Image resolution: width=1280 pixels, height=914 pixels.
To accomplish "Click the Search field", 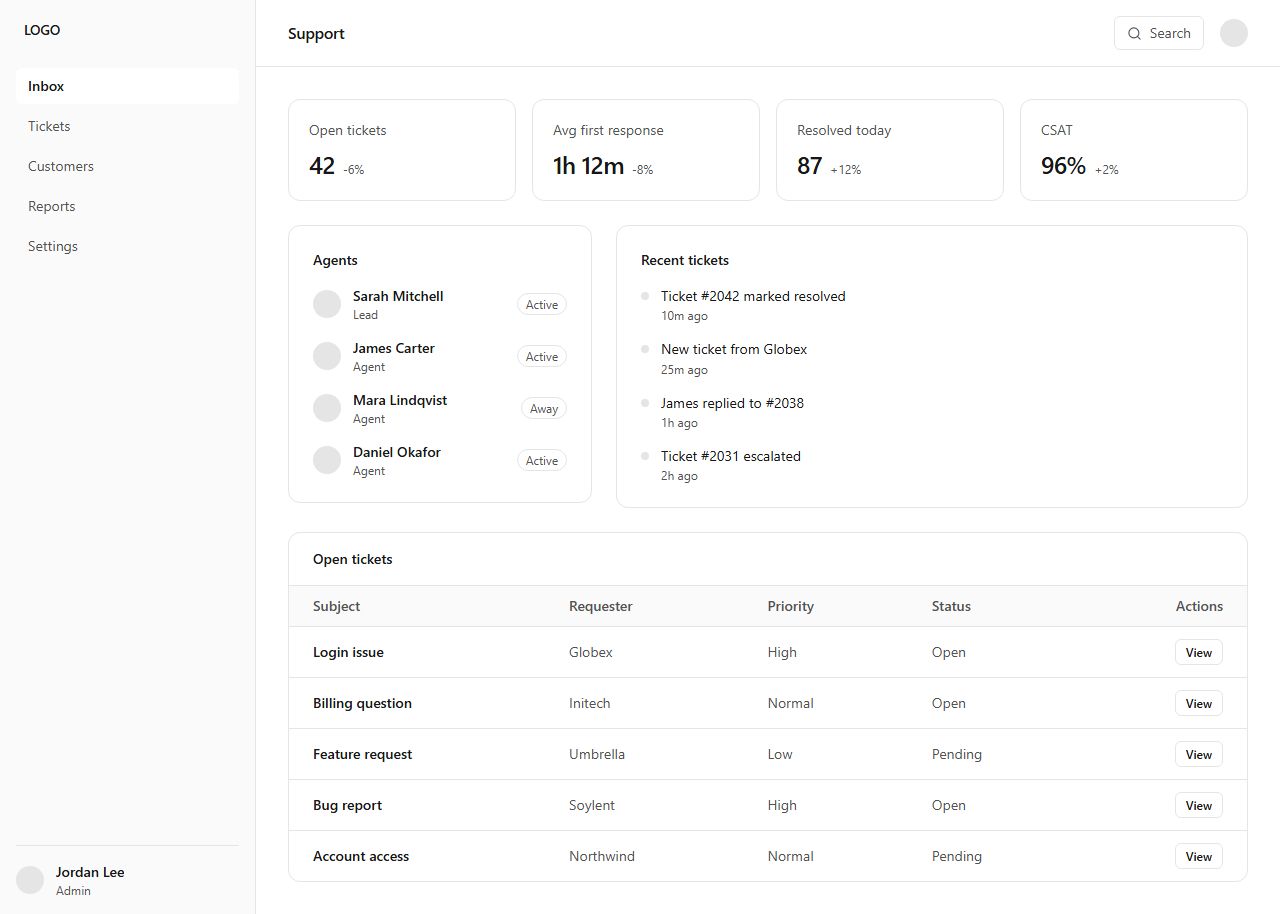I will [x=1159, y=33].
